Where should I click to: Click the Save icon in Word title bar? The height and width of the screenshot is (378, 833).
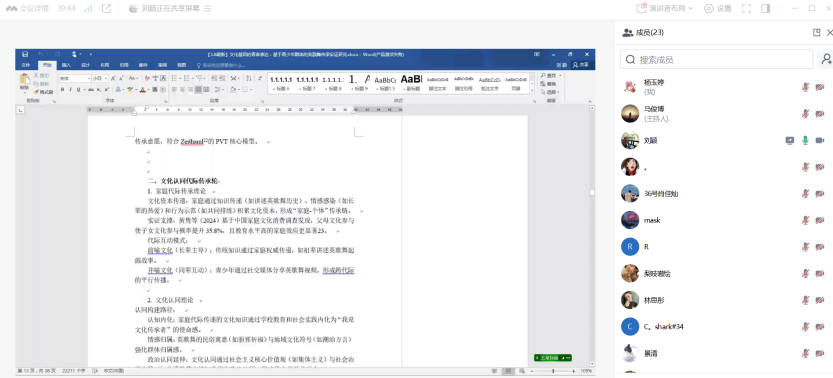[25, 54]
